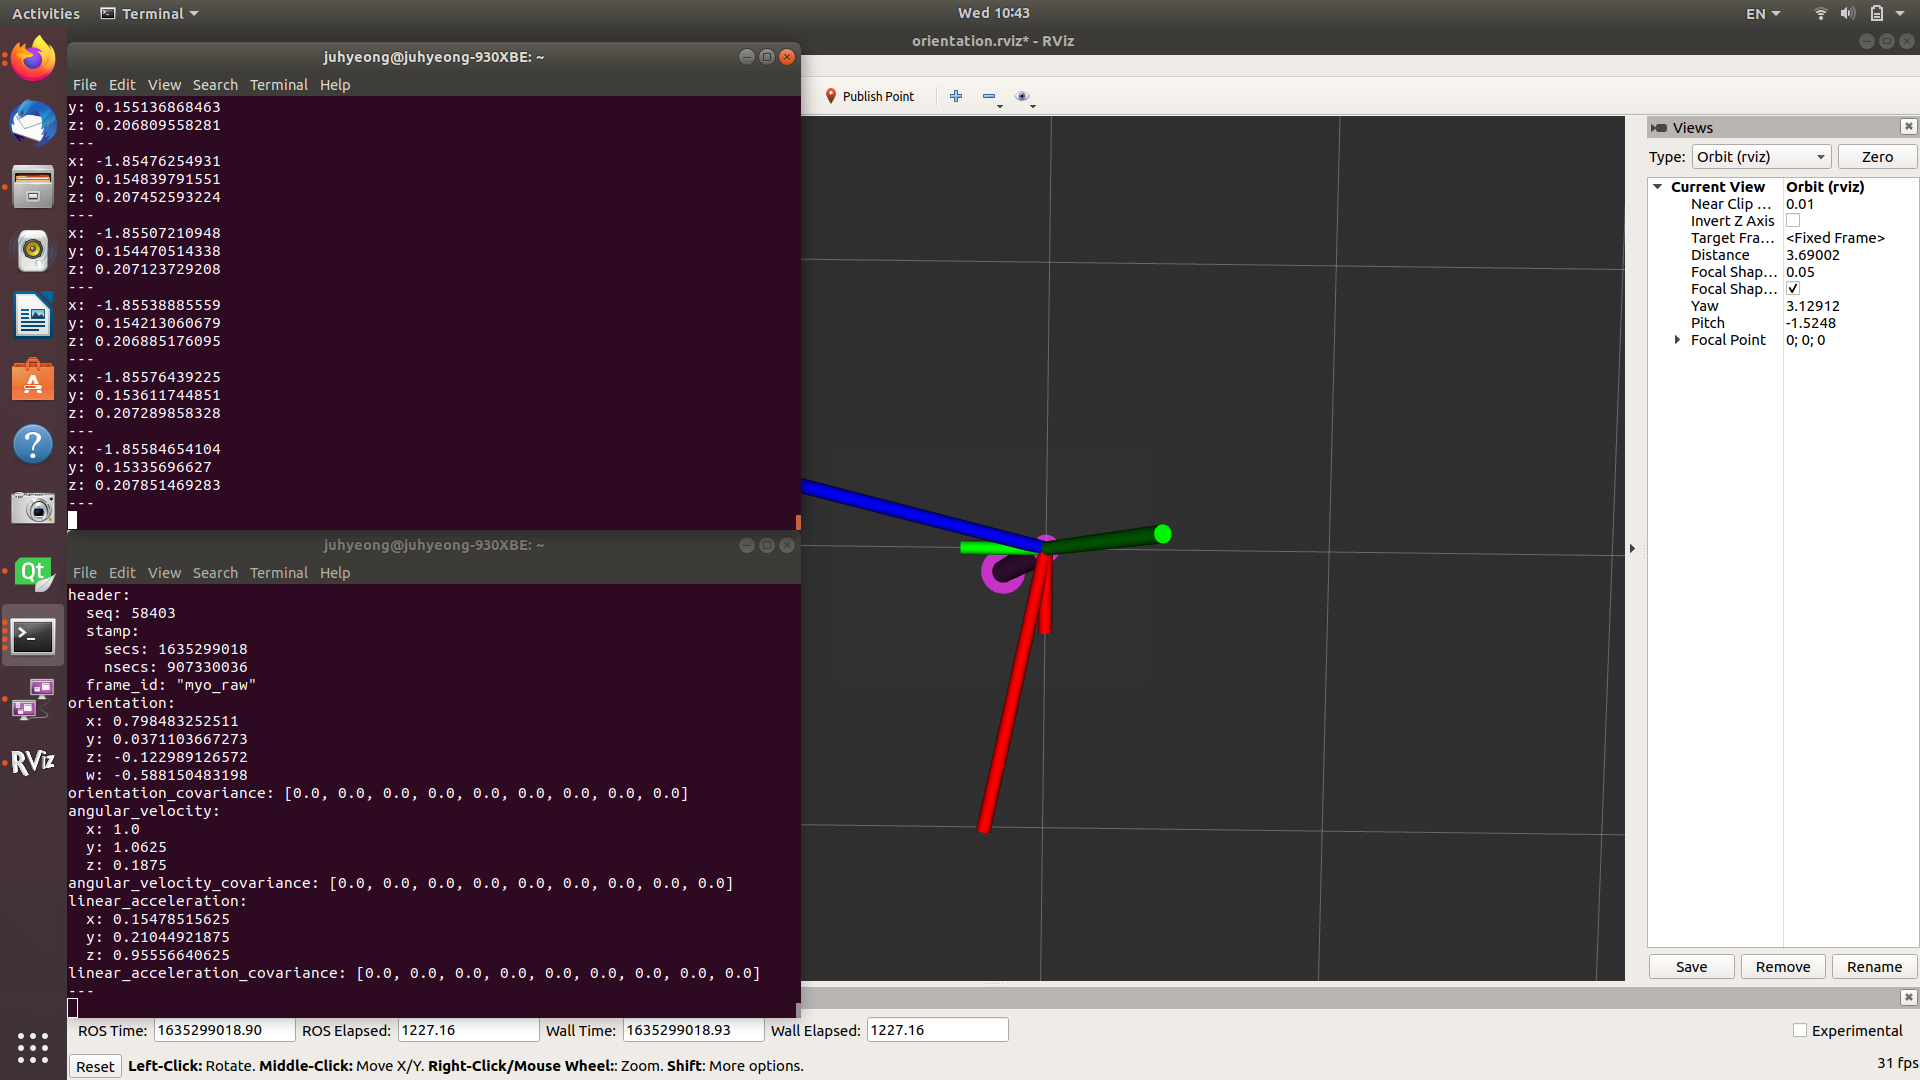Open the Screenshot camera app in dock
This screenshot has width=1920, height=1080.
click(33, 508)
